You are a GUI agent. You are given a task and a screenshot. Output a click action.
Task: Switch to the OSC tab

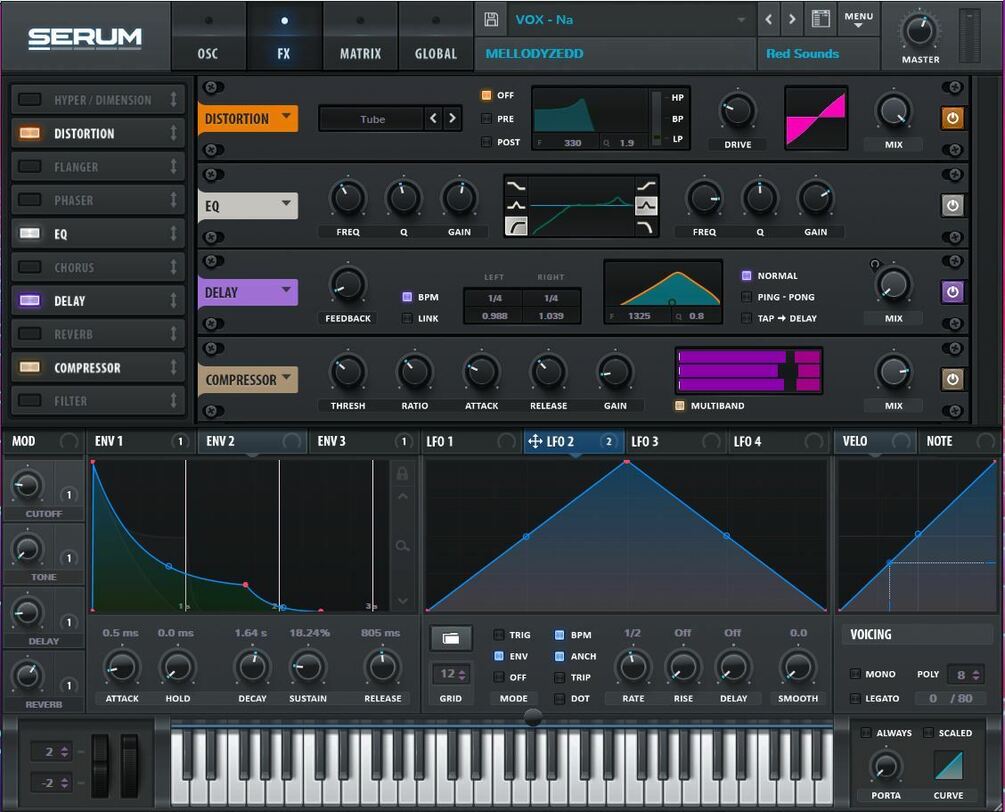208,37
